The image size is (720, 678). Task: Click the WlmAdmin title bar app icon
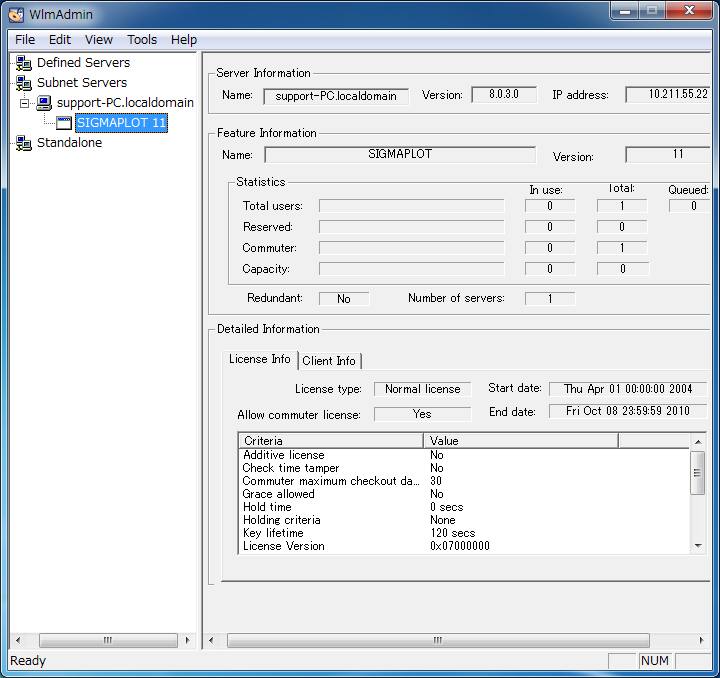coord(16,15)
